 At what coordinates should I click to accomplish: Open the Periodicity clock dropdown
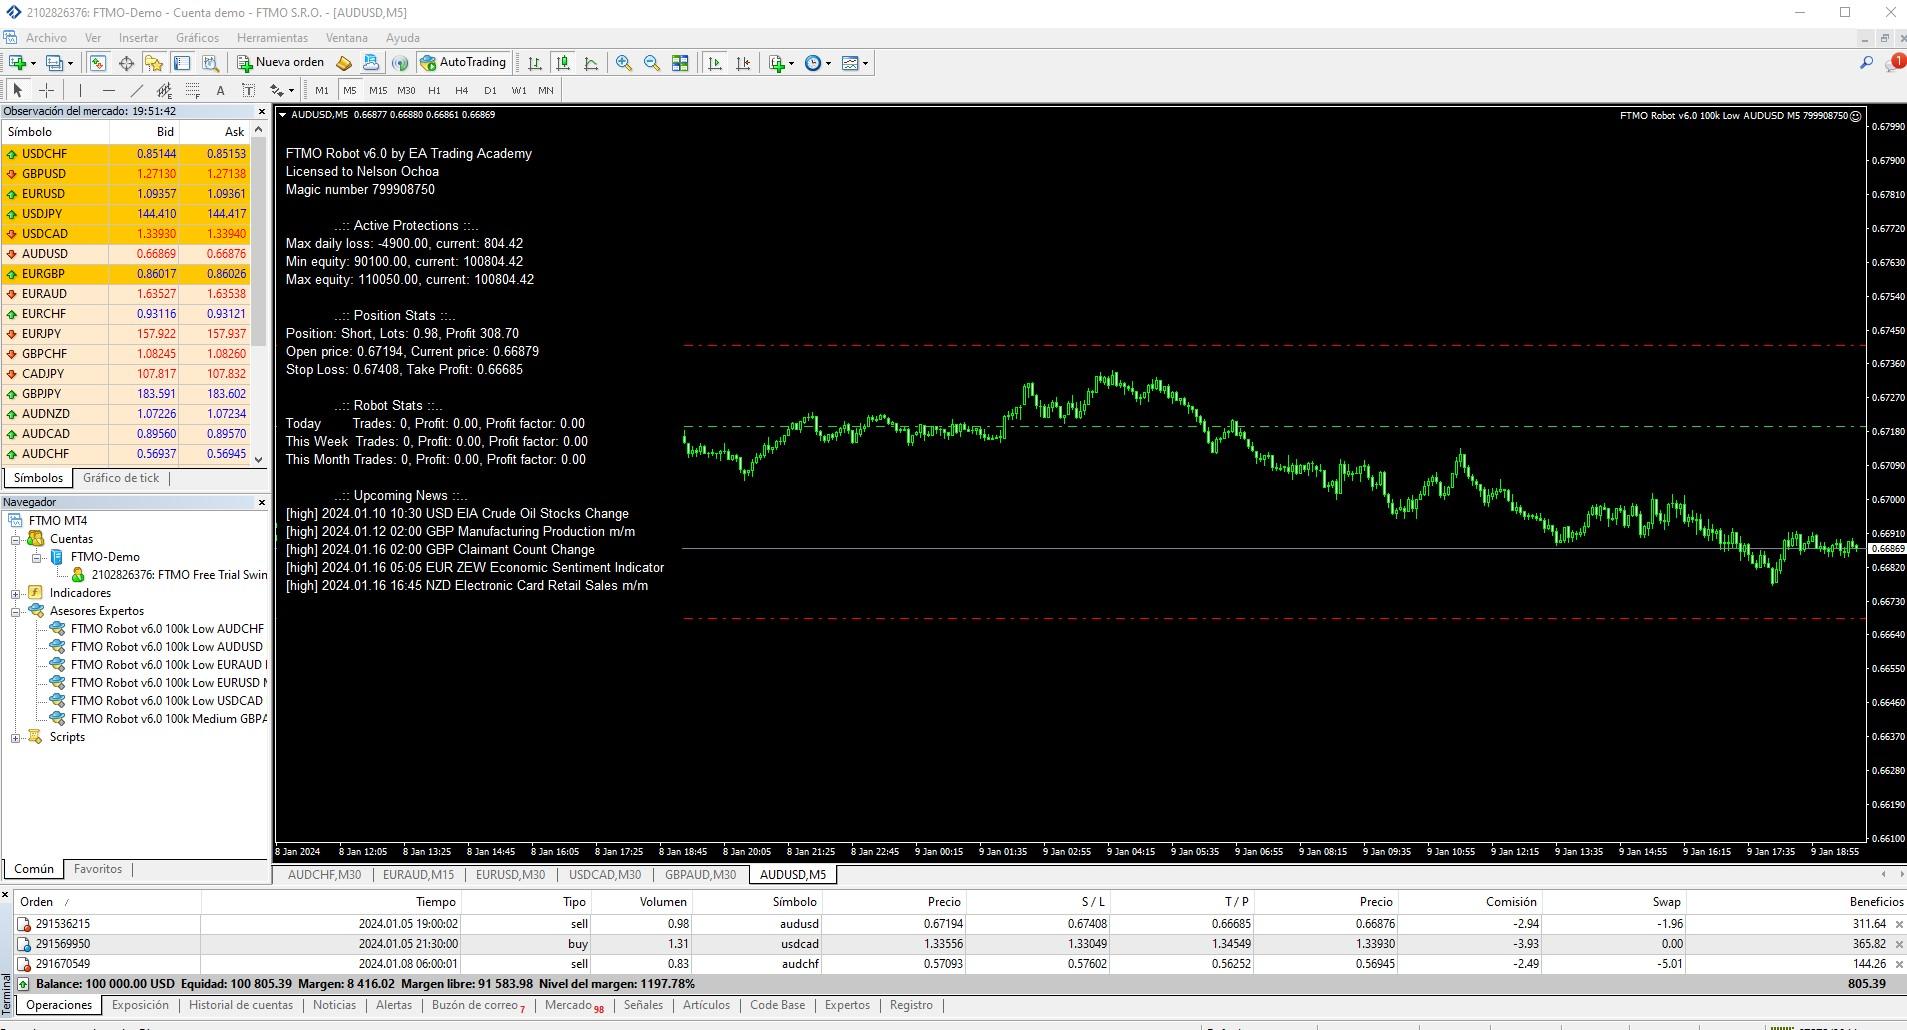point(817,63)
